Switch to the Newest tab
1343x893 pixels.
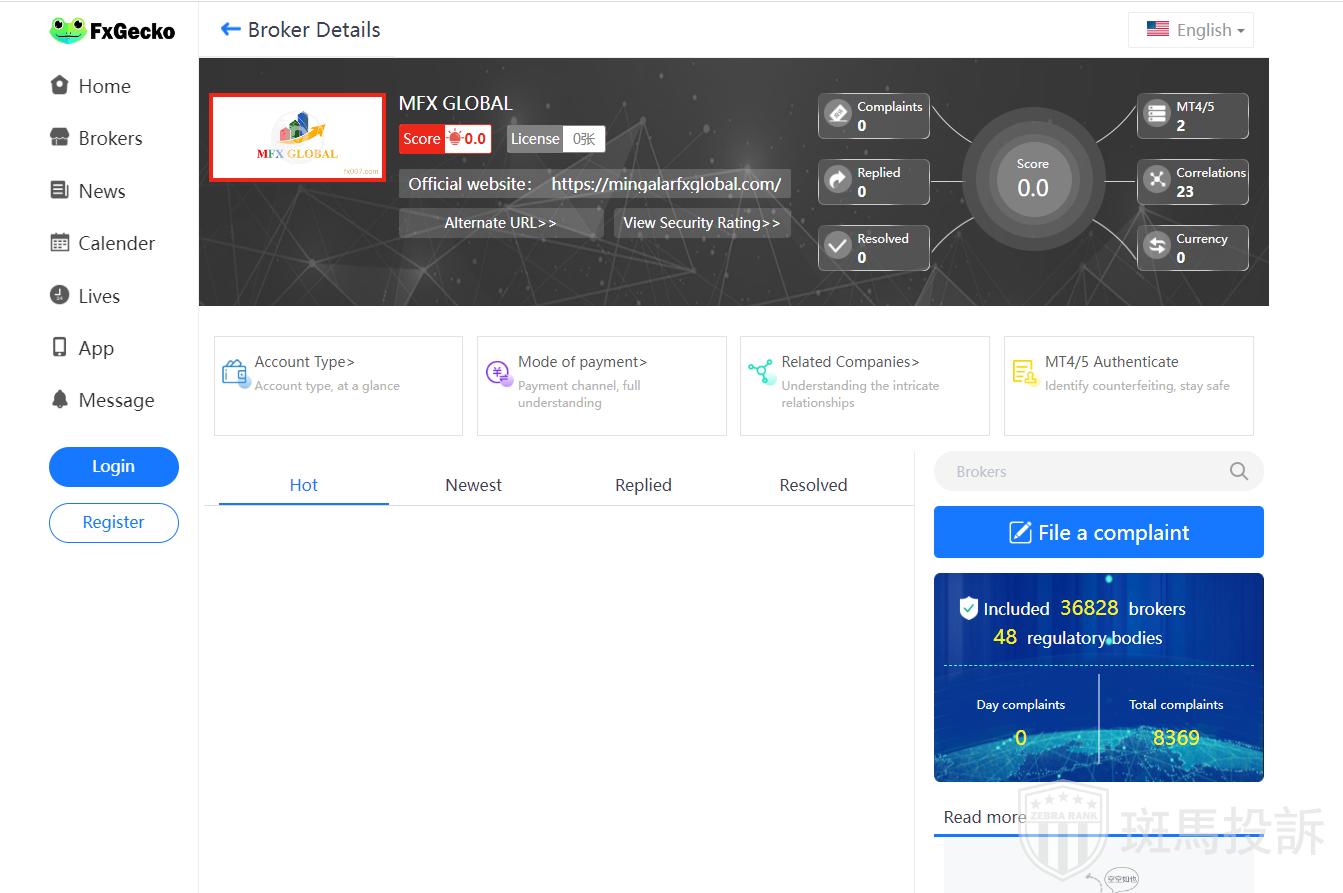pos(473,485)
